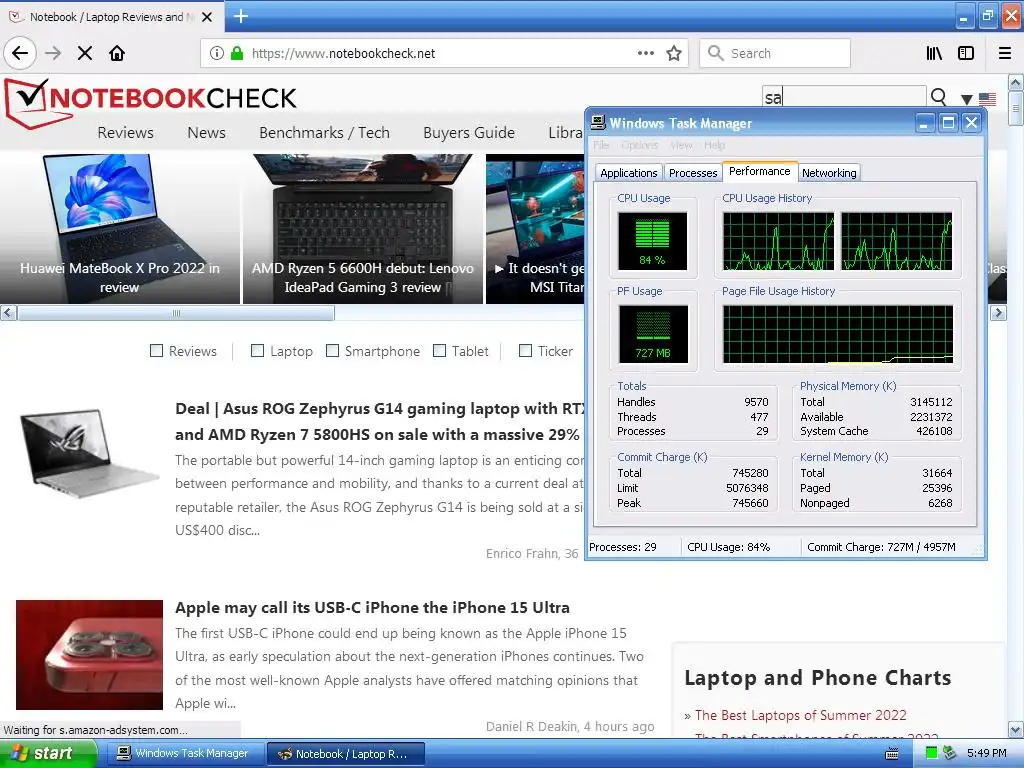Expand the dropdown arrow beside site search
1024x768 pixels.
967,99
